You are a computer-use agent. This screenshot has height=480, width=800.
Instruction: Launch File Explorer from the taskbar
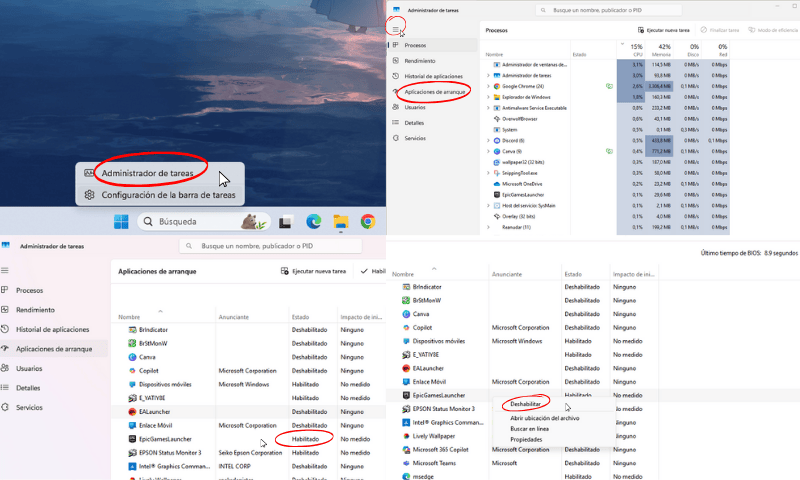[x=340, y=221]
